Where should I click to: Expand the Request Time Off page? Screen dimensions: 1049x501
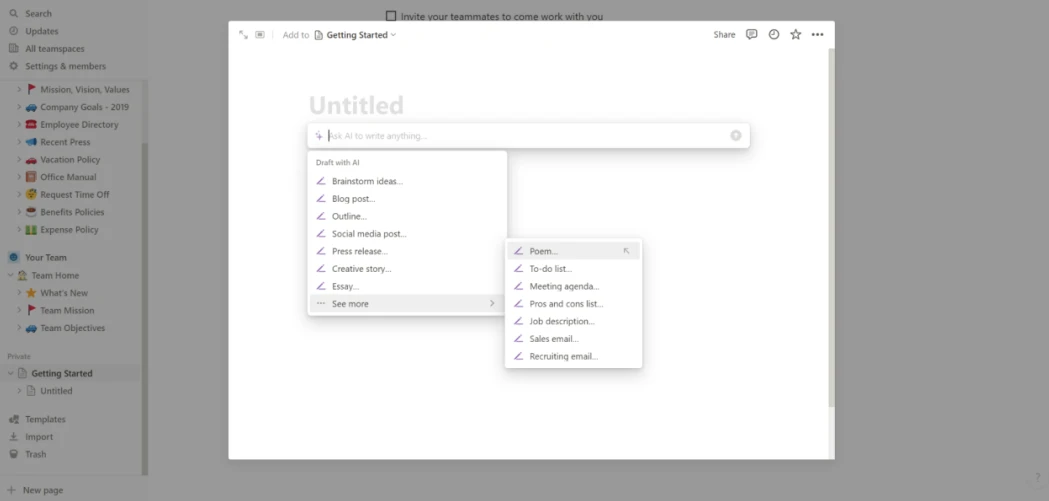[19, 195]
